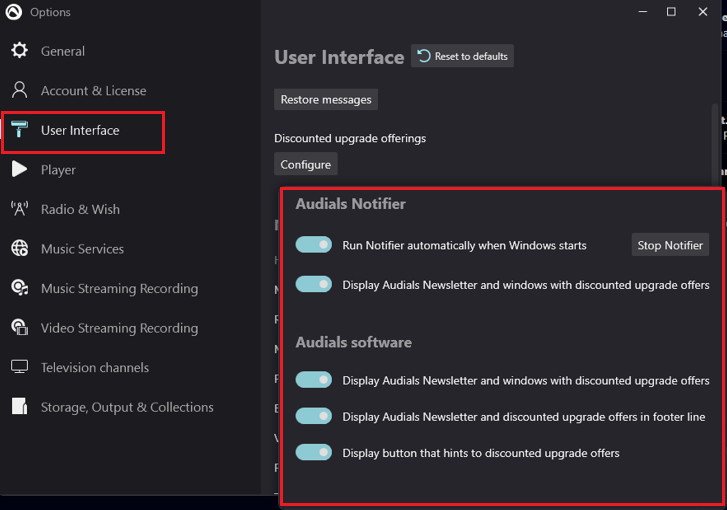Click the User Interface paint roller icon
Viewport: 727px width, 510px height.
(x=19, y=129)
